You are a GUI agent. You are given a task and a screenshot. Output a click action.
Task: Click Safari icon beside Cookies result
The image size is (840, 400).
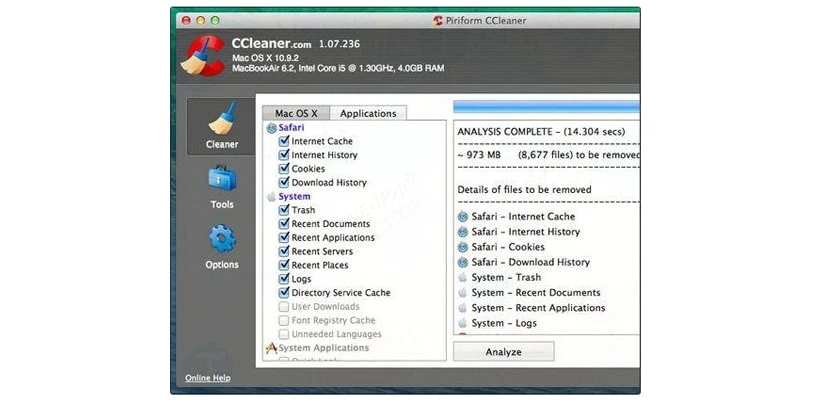click(x=463, y=247)
